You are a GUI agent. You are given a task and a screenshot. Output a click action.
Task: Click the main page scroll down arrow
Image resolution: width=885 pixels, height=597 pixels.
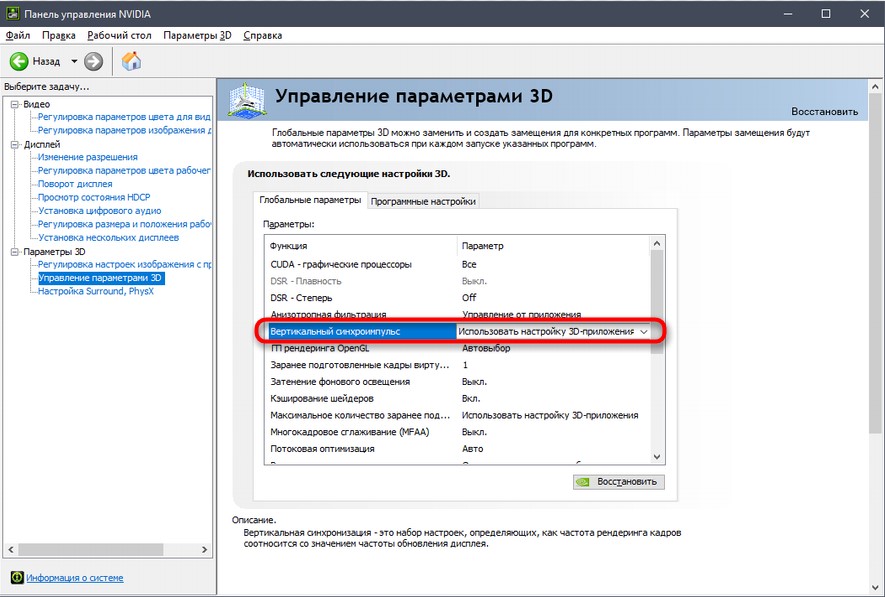875,587
